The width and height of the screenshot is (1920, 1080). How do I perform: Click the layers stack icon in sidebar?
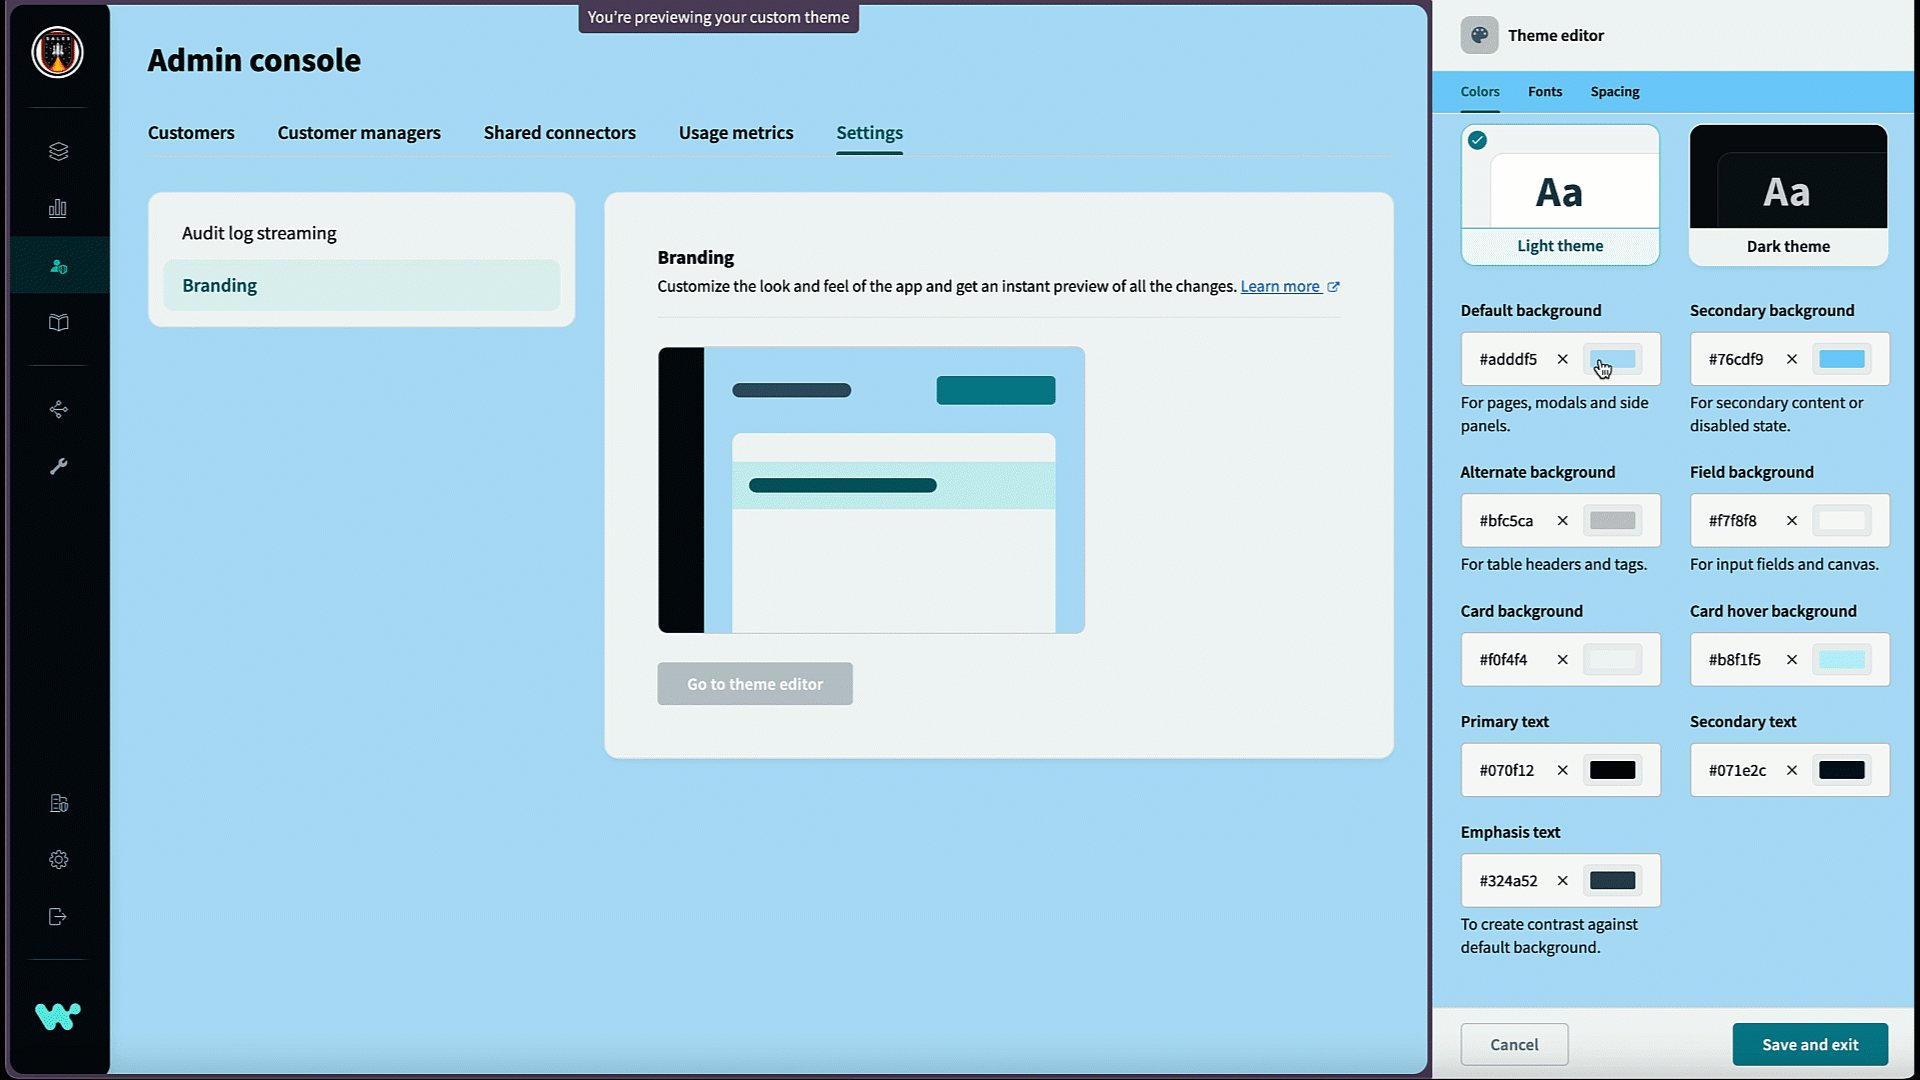pos(58,151)
